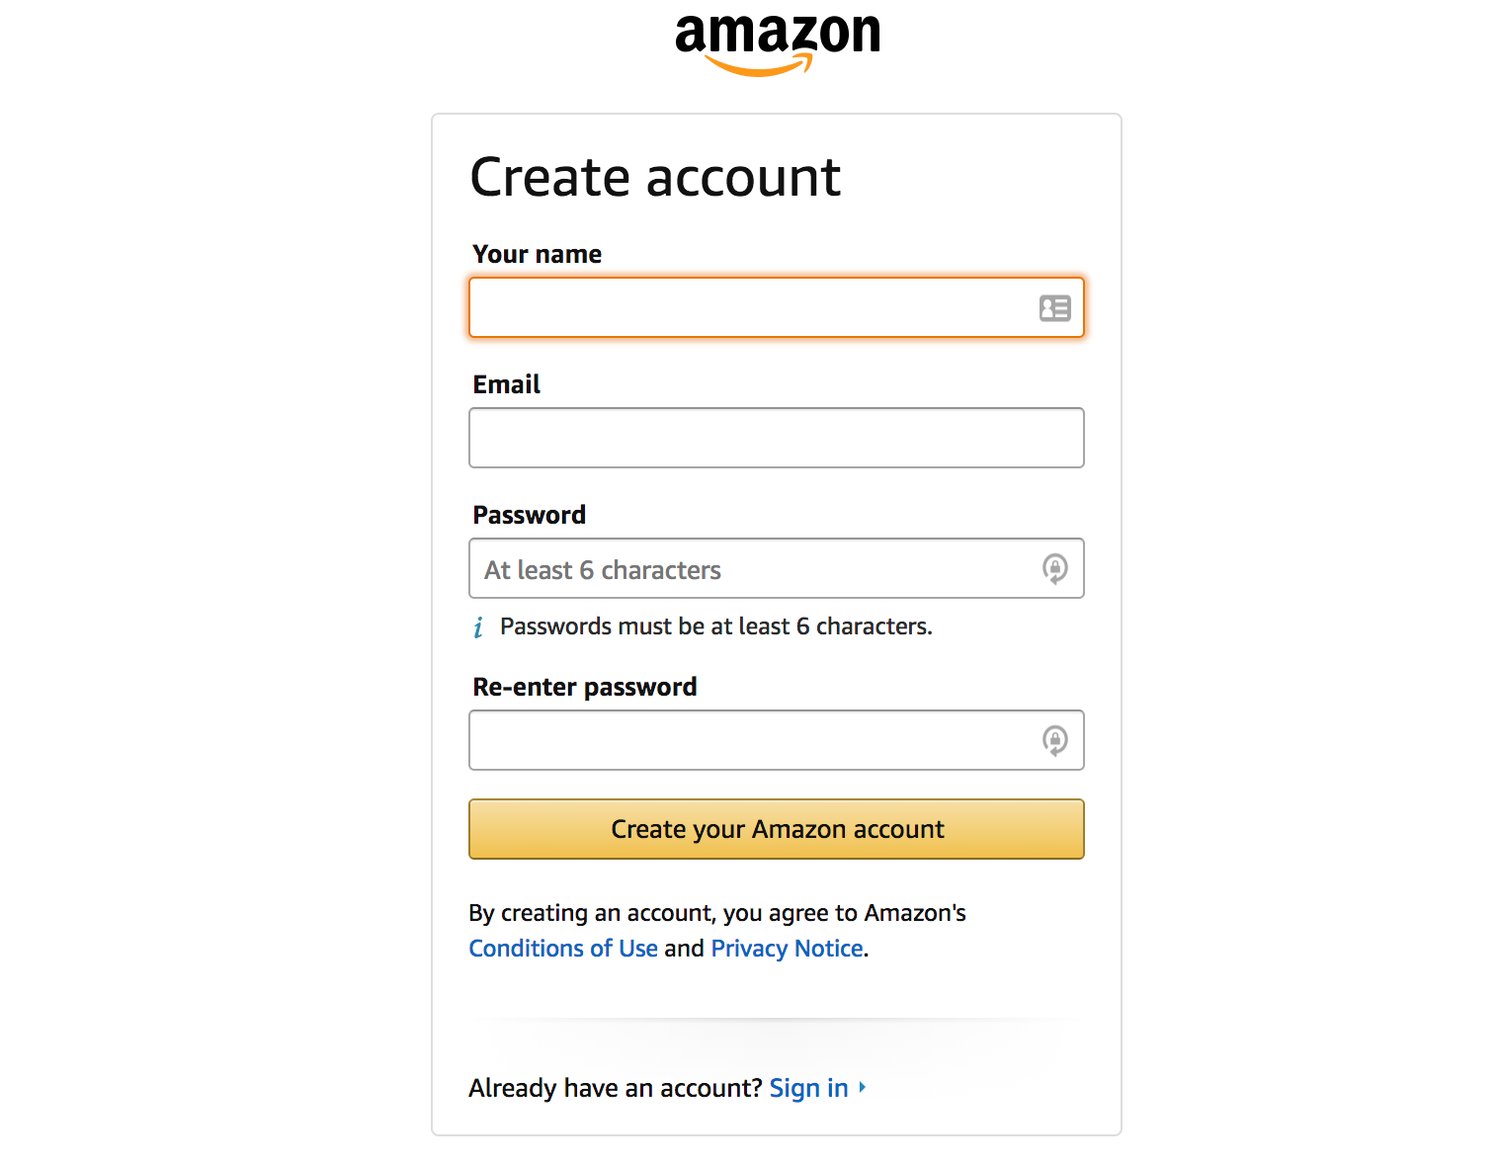This screenshot has width=1500, height=1166.
Task: Click the small arrow beside Sign in
Action: point(862,1087)
